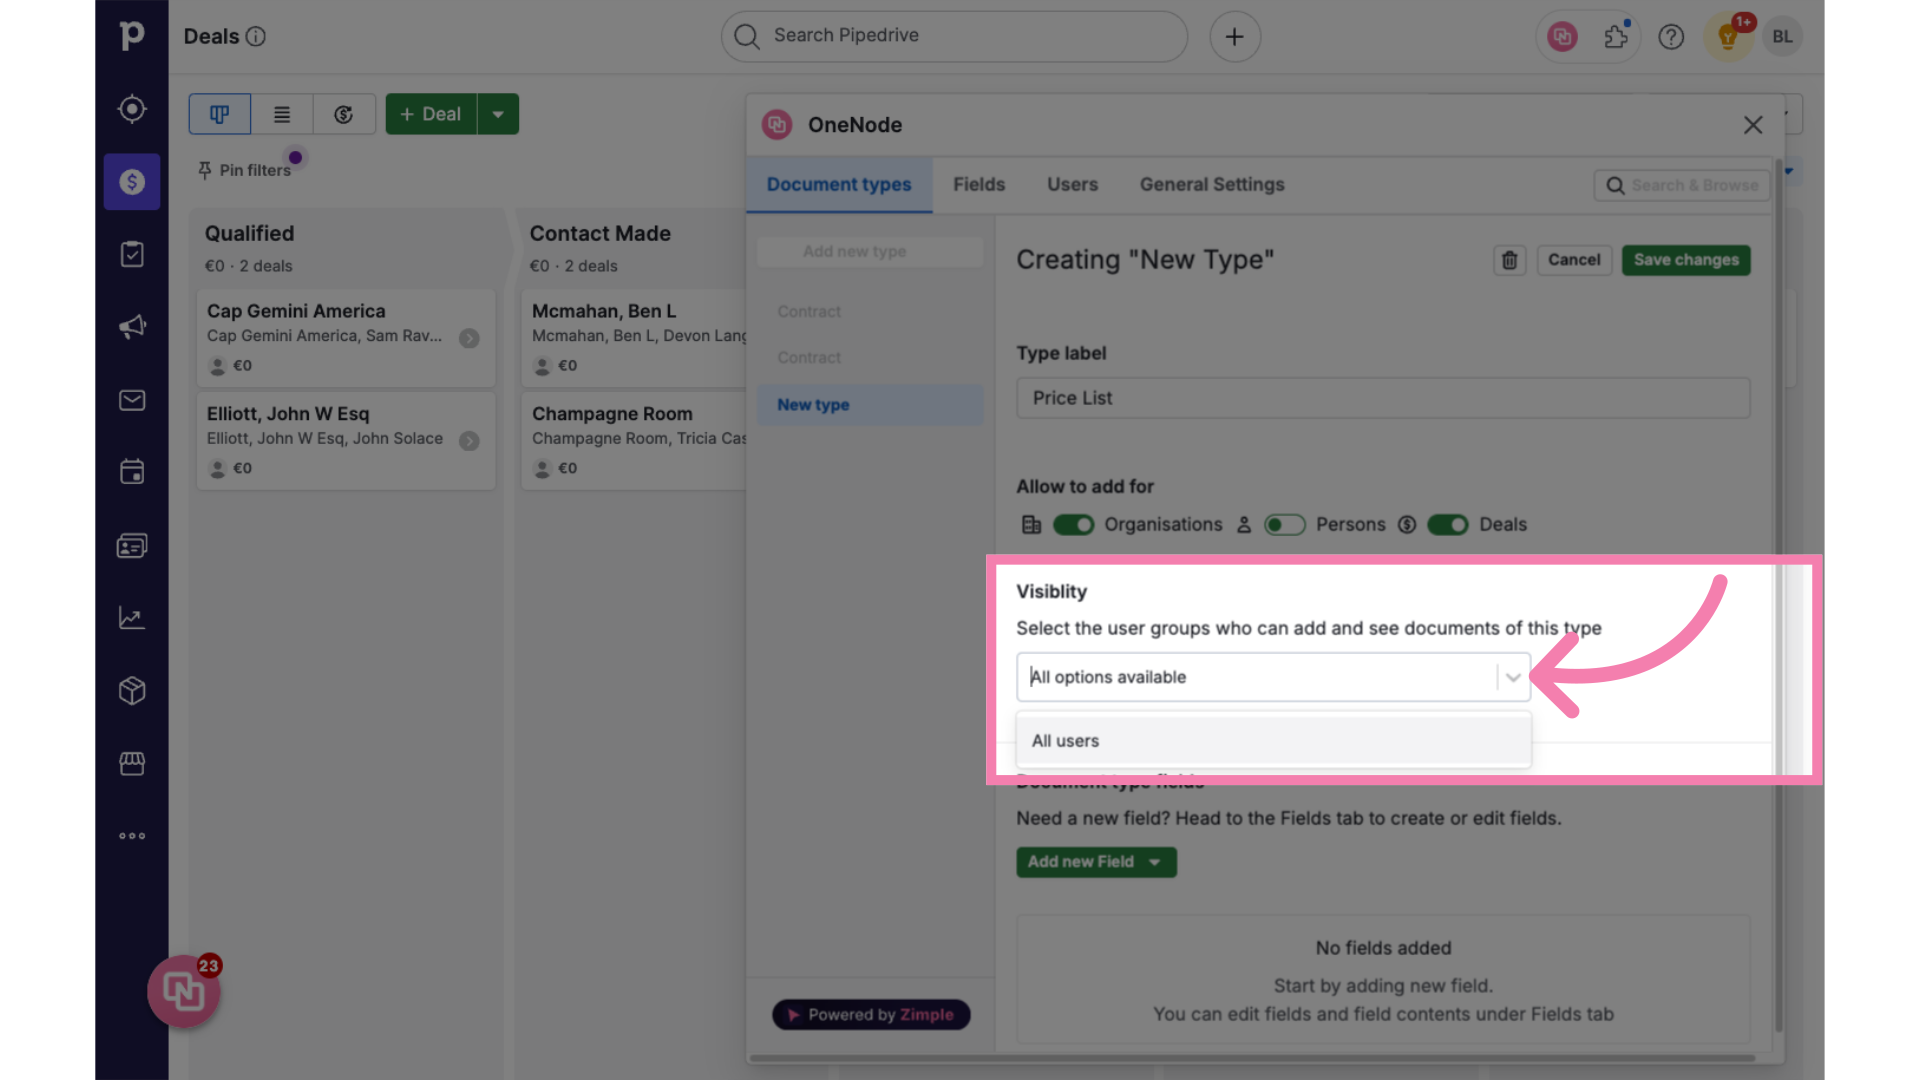
Task: Click Pin filters link
Action: [x=245, y=171]
